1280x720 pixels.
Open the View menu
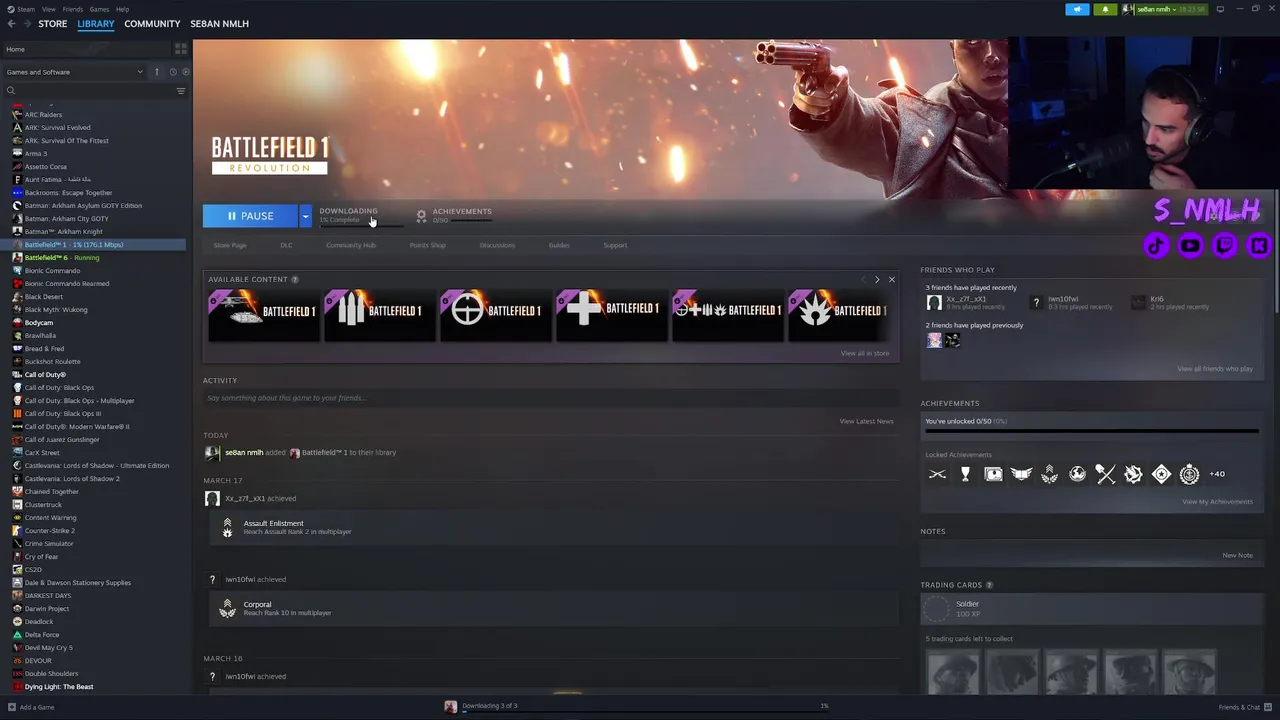[x=48, y=9]
